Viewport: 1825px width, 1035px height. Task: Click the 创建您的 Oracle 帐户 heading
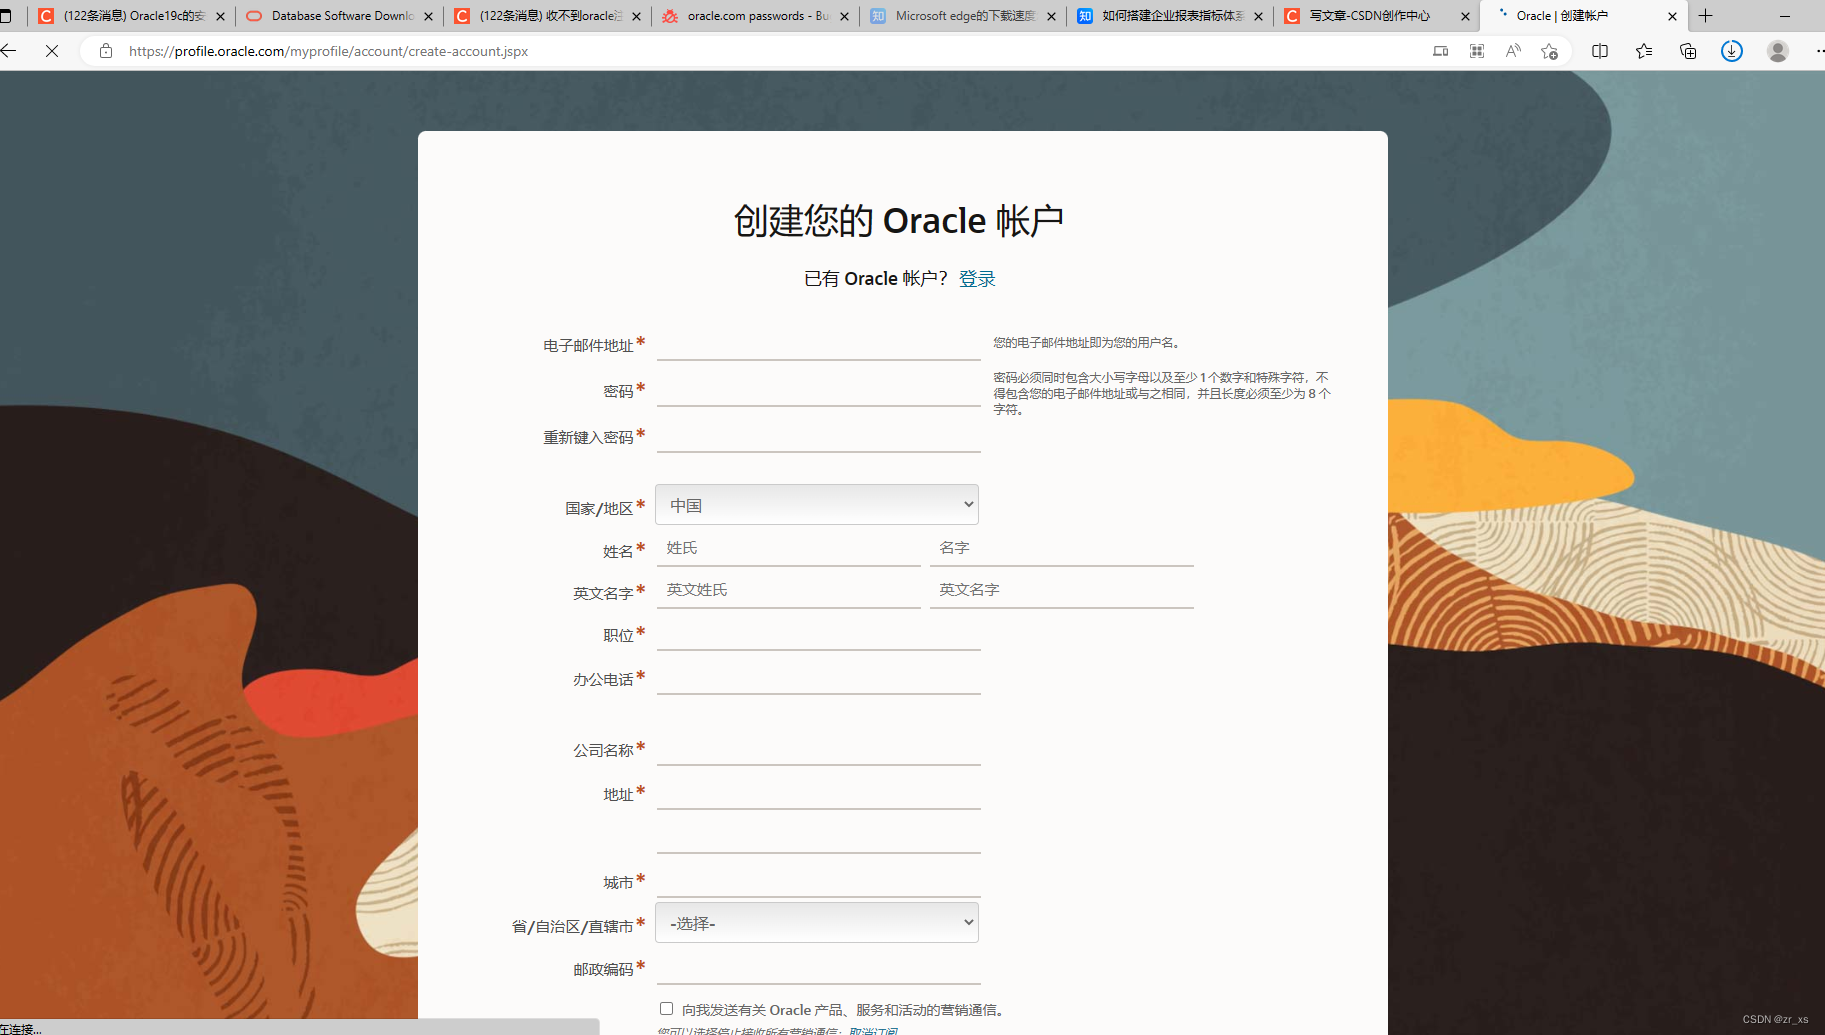898,220
